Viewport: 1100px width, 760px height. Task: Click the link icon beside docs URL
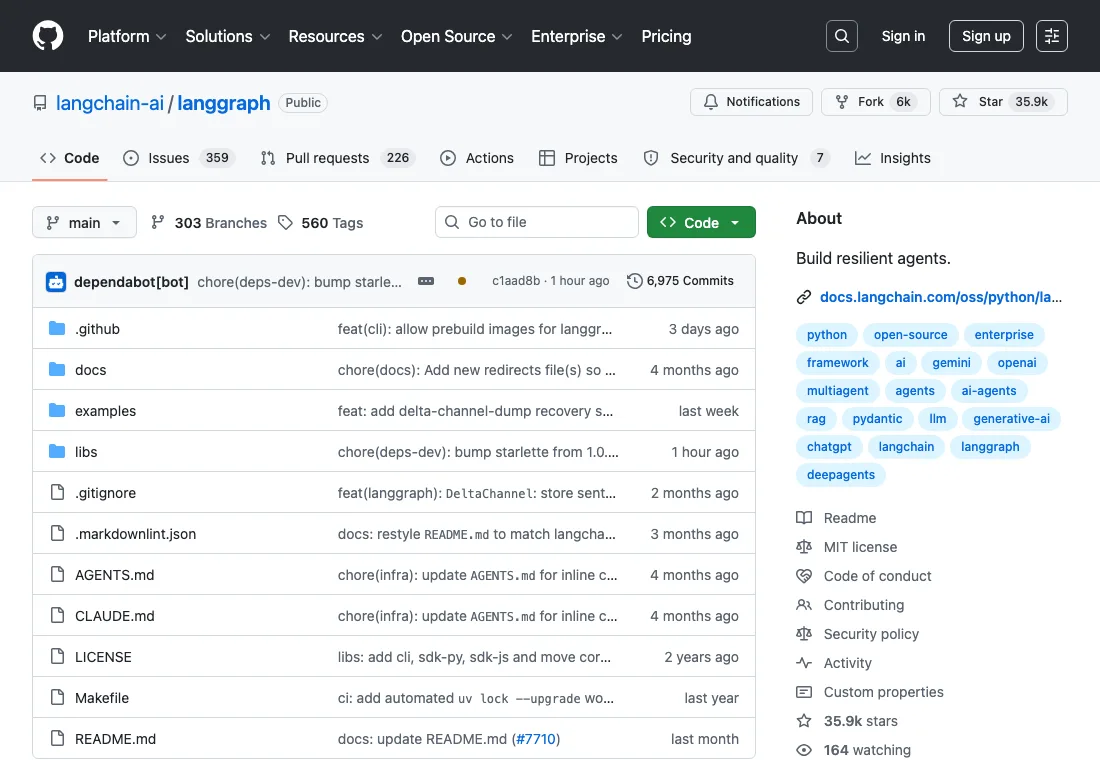(804, 298)
